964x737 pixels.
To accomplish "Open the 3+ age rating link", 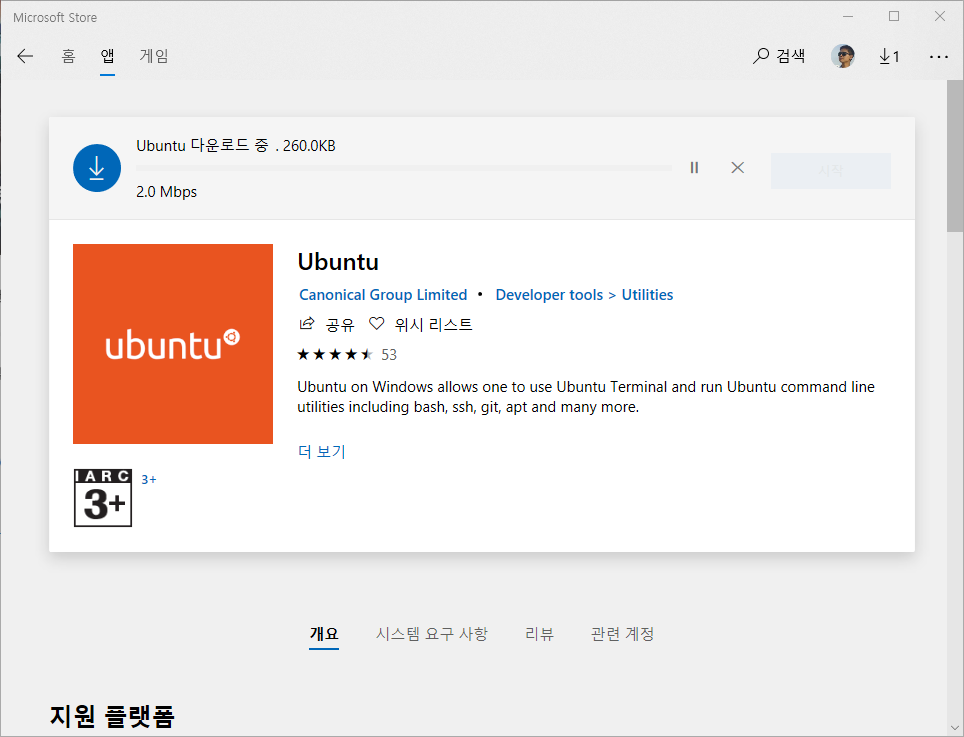I will pyautogui.click(x=149, y=479).
